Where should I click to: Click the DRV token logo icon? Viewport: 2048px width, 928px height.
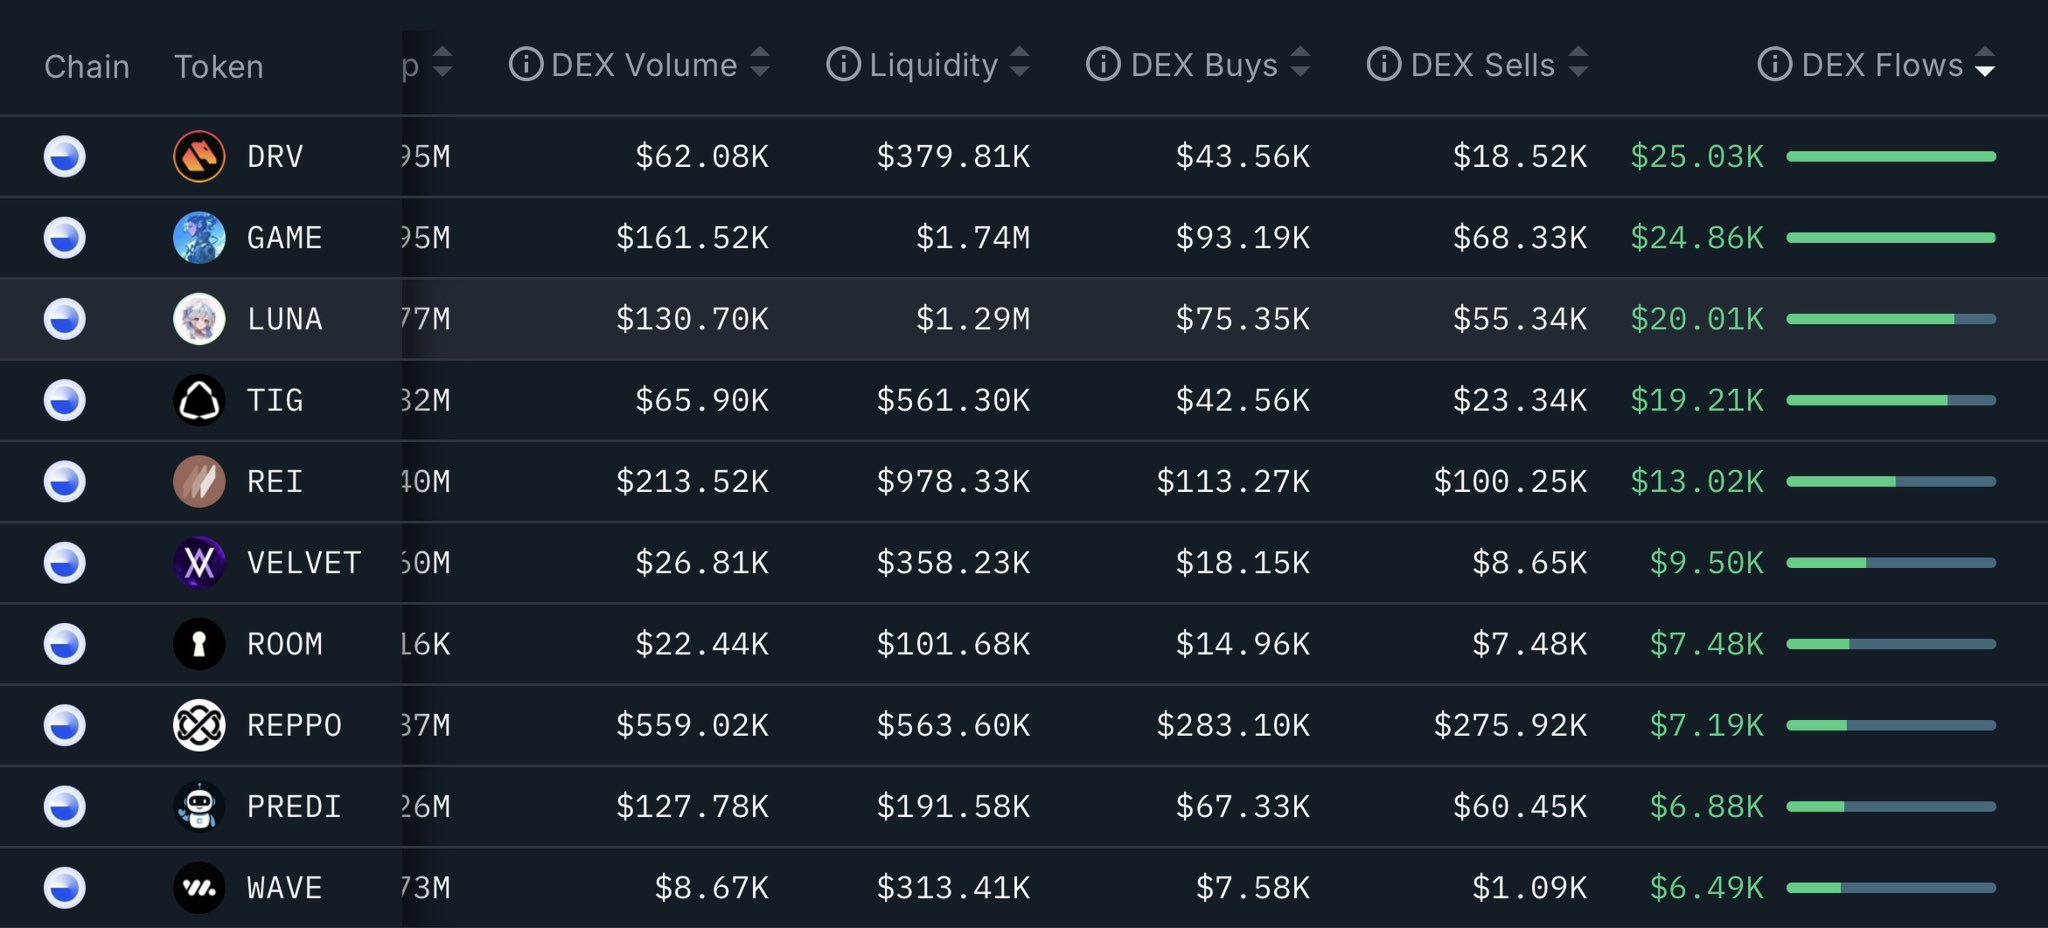(x=199, y=157)
